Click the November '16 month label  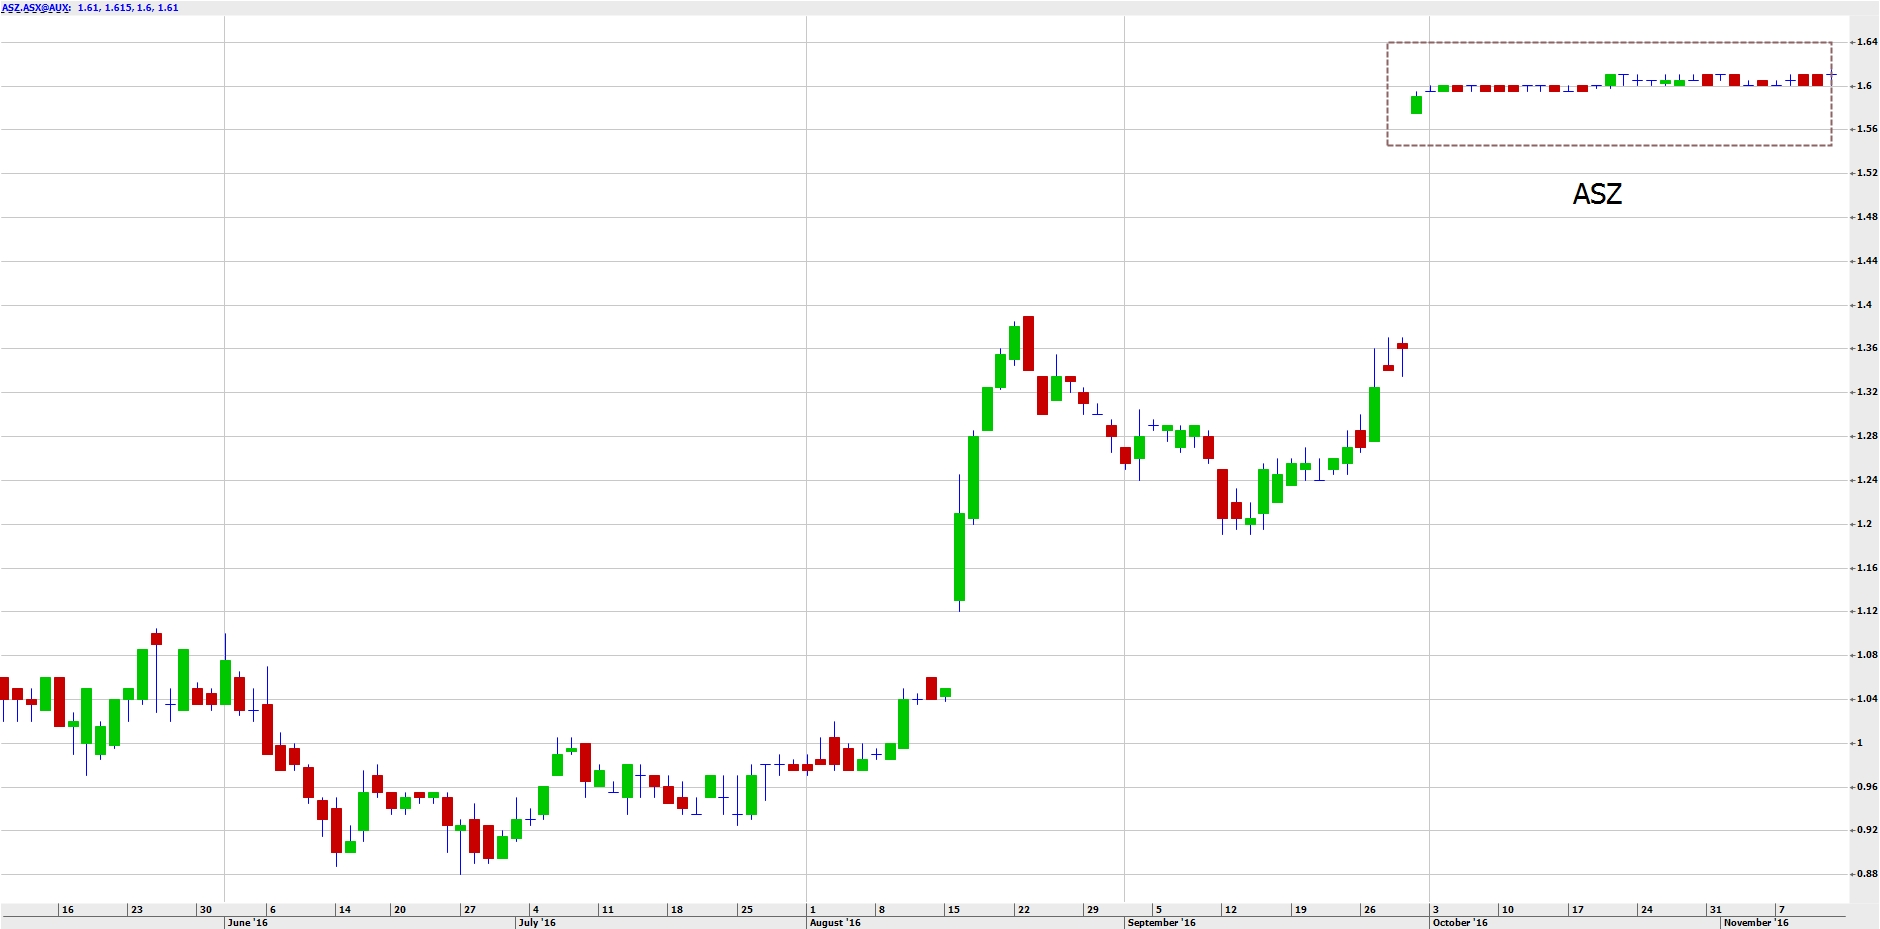[1756, 922]
